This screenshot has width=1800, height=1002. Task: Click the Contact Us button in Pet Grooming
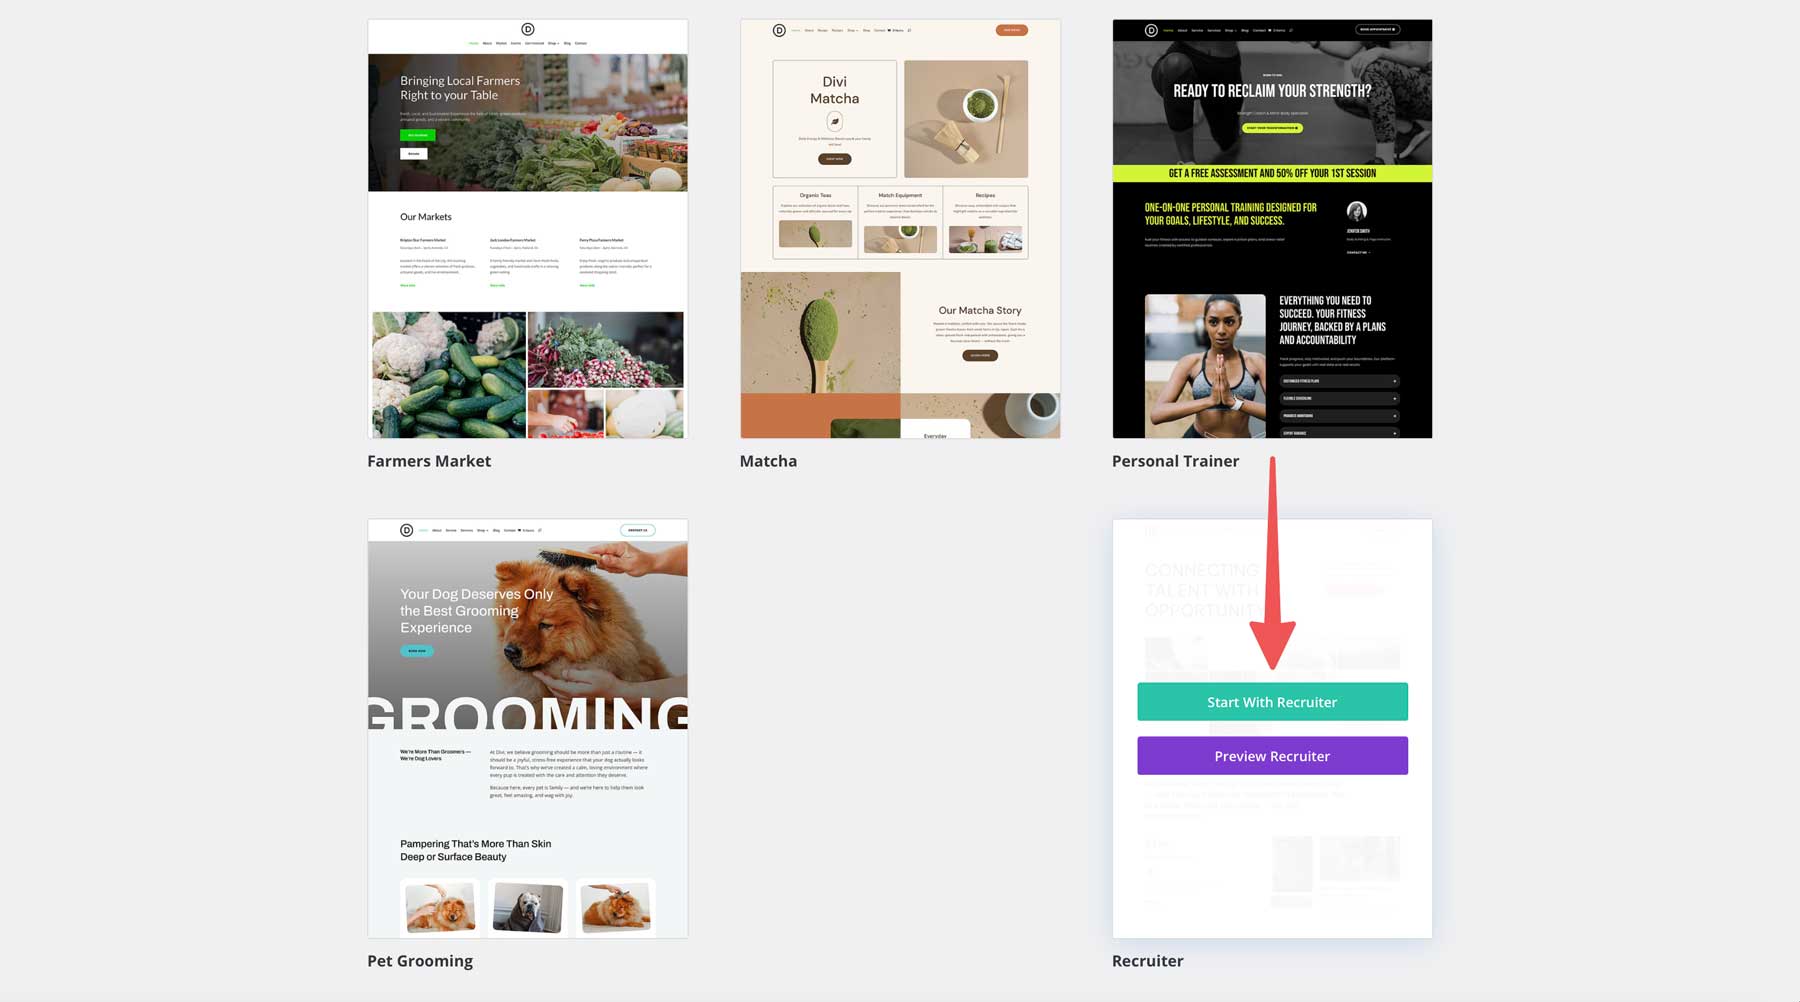tap(638, 530)
